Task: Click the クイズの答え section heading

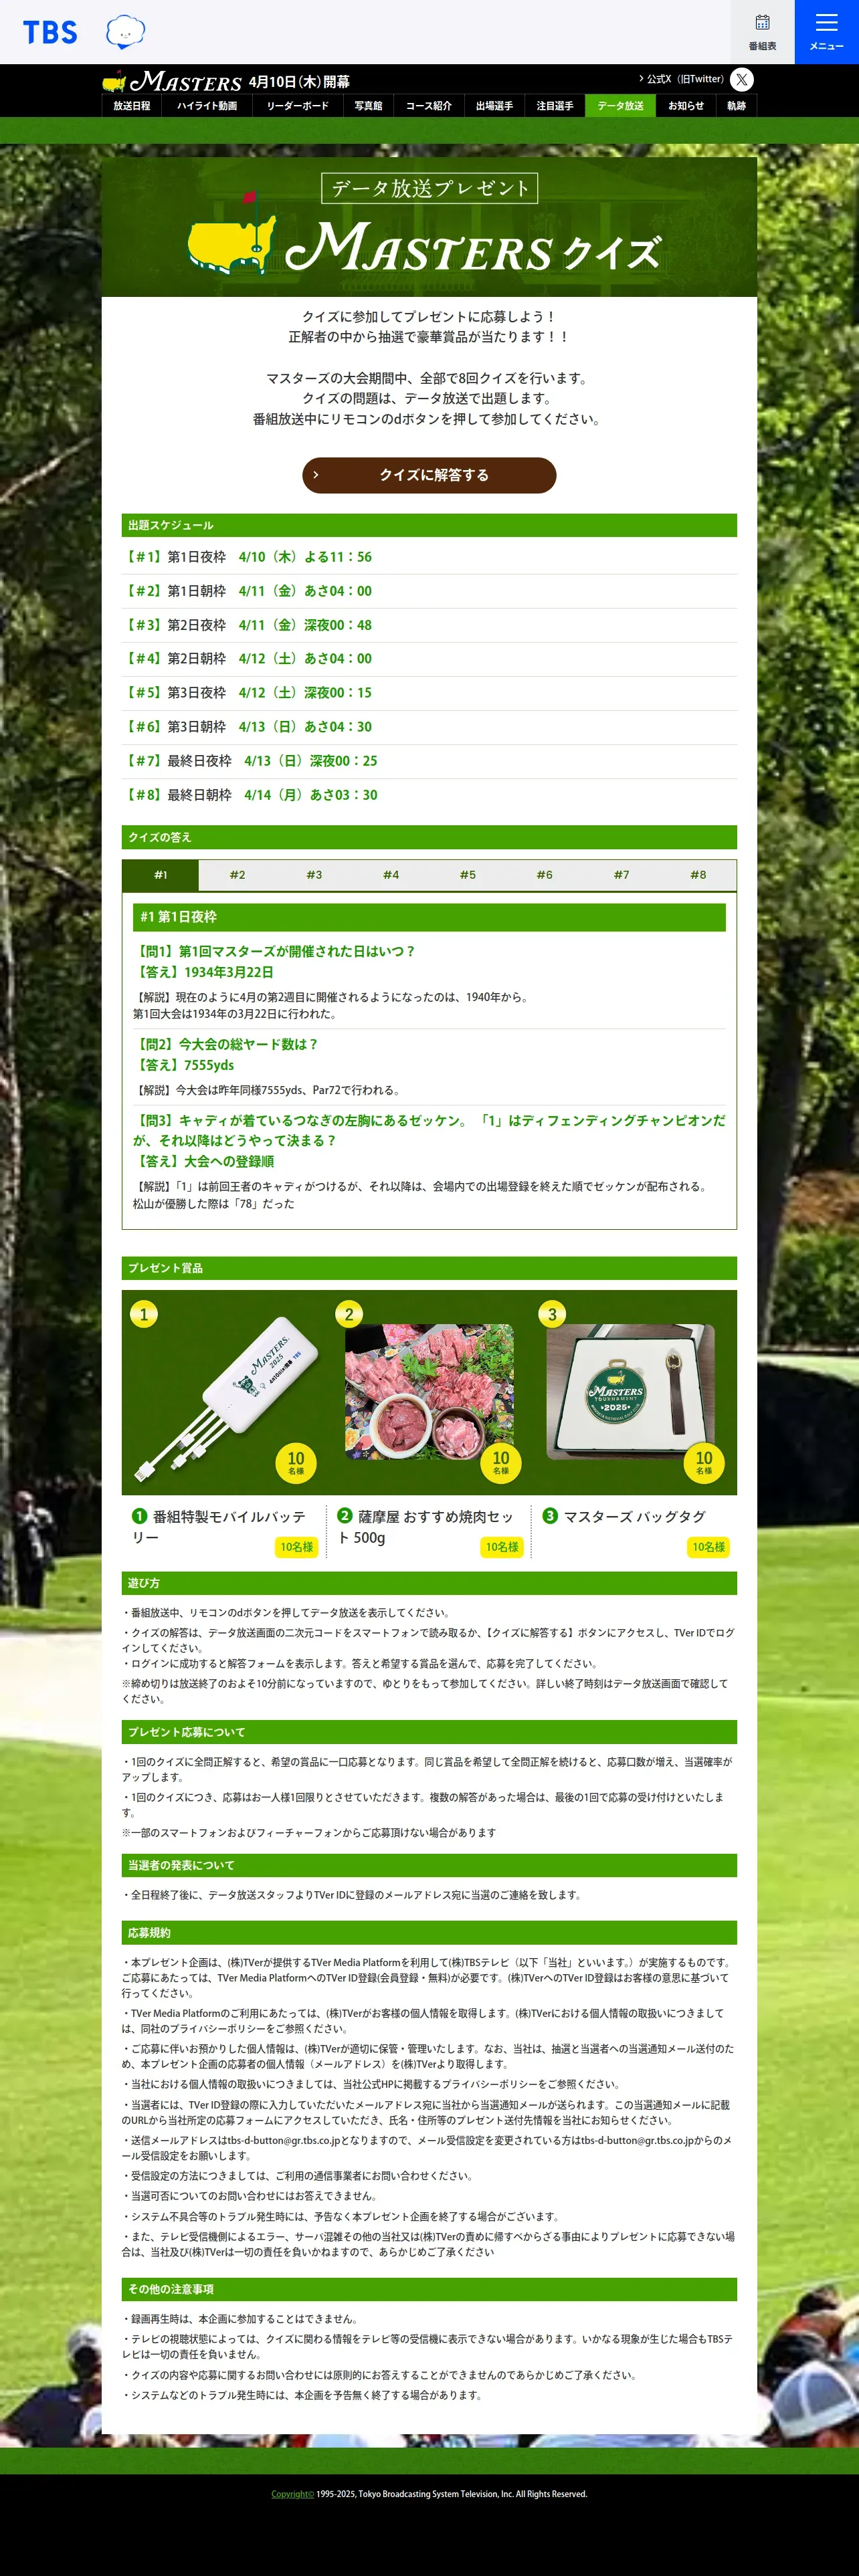Action: 429,837
